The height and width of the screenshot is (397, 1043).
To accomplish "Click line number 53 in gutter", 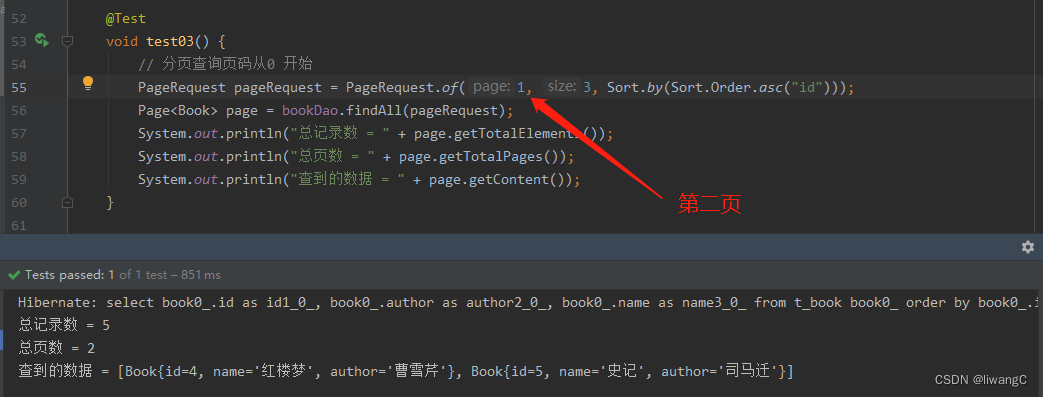I will tap(19, 42).
